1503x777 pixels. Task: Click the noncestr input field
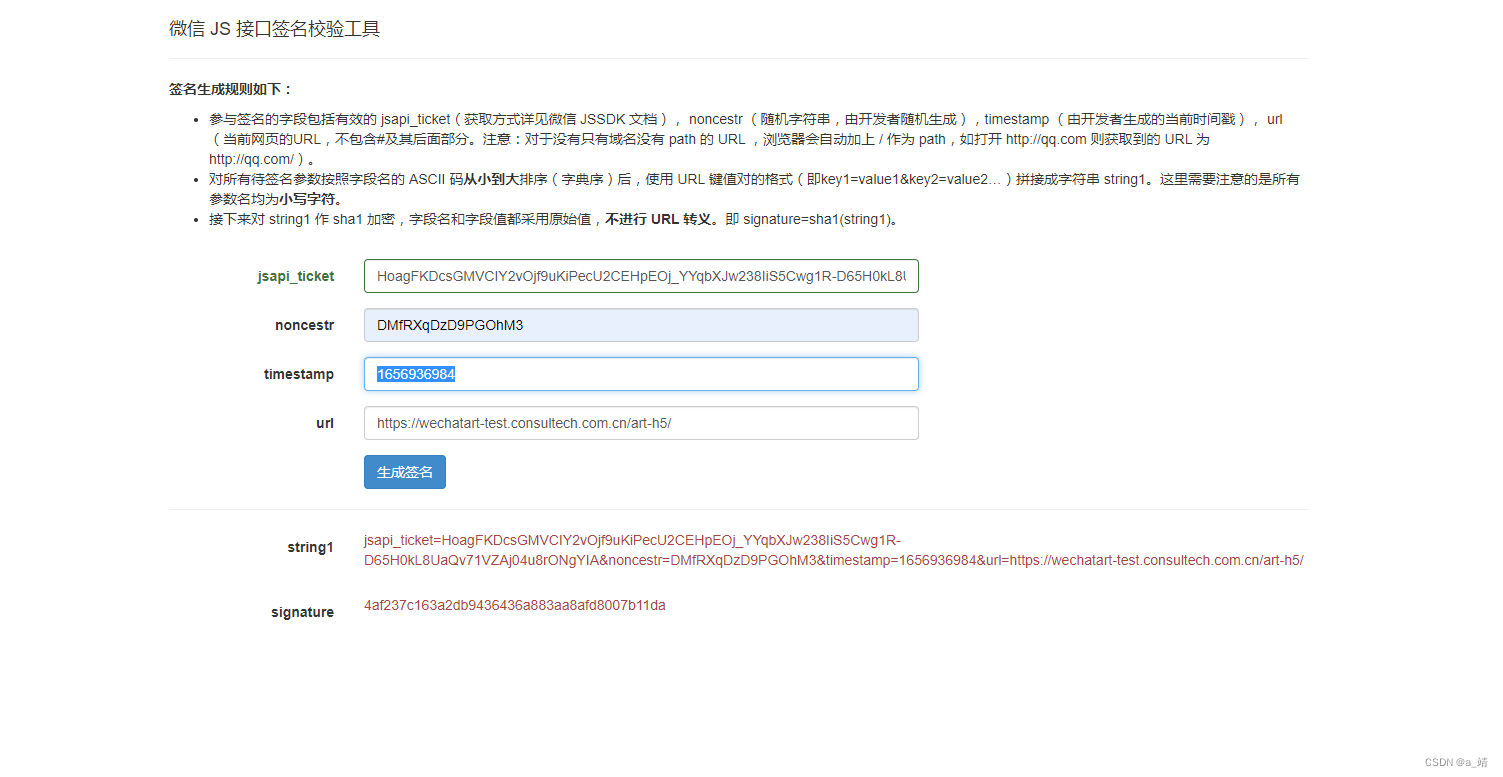640,324
